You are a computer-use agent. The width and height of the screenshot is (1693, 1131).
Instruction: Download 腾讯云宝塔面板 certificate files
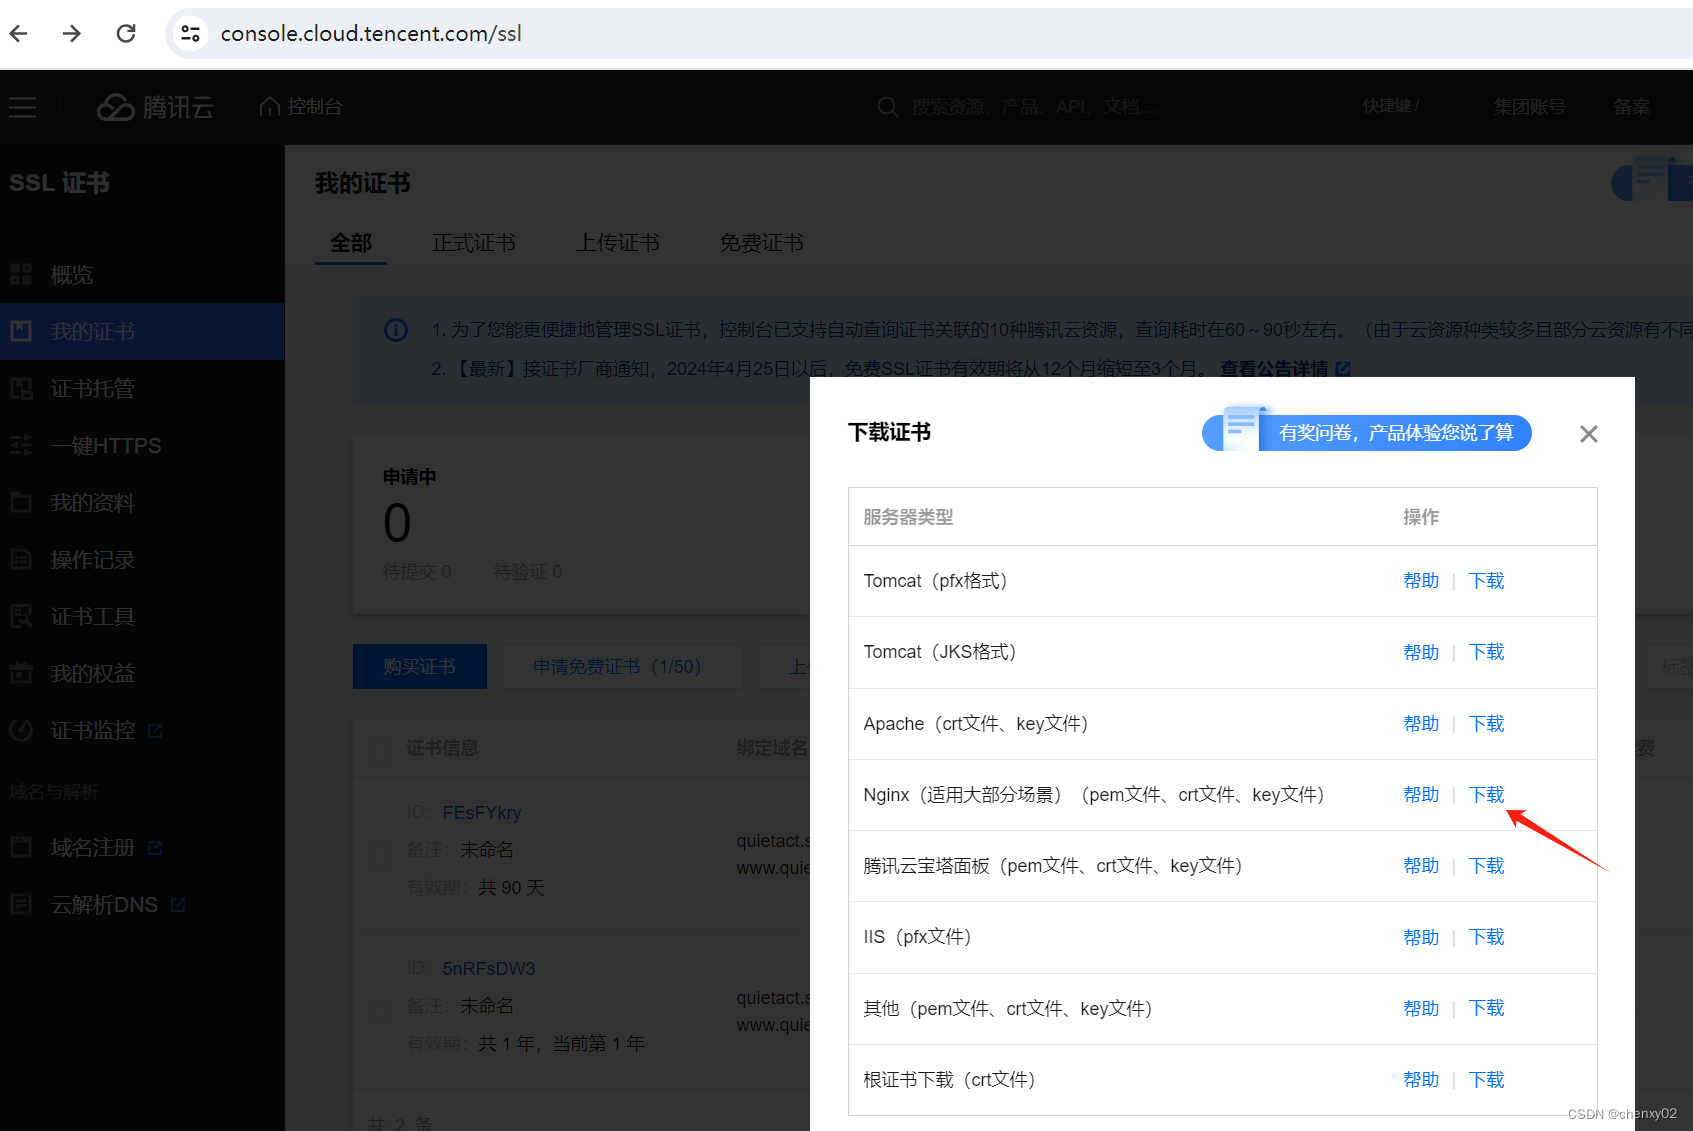coord(1487,866)
